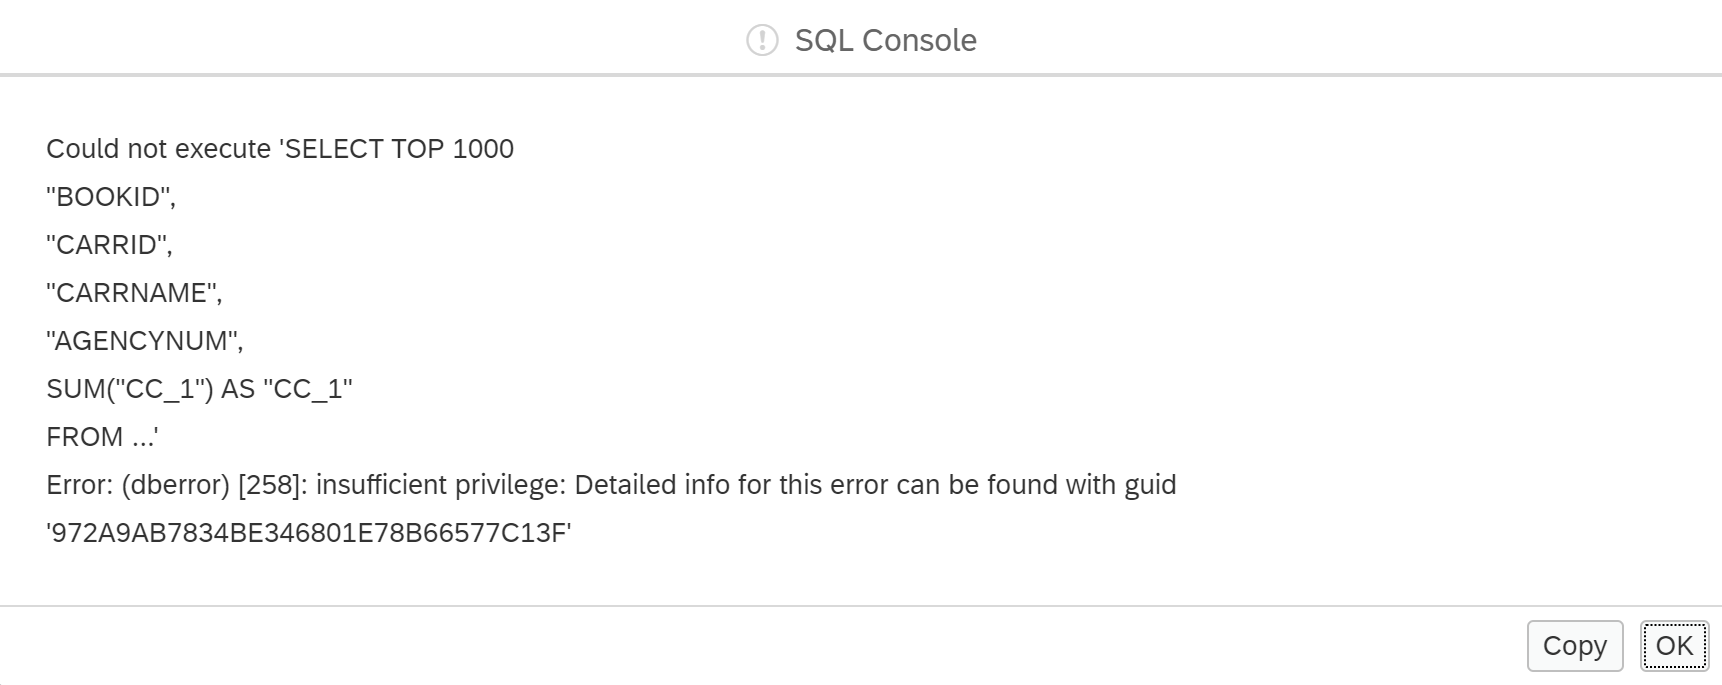This screenshot has width=1722, height=685.
Task: Click the "BOOKID" column line
Action: pyautogui.click(x=110, y=197)
